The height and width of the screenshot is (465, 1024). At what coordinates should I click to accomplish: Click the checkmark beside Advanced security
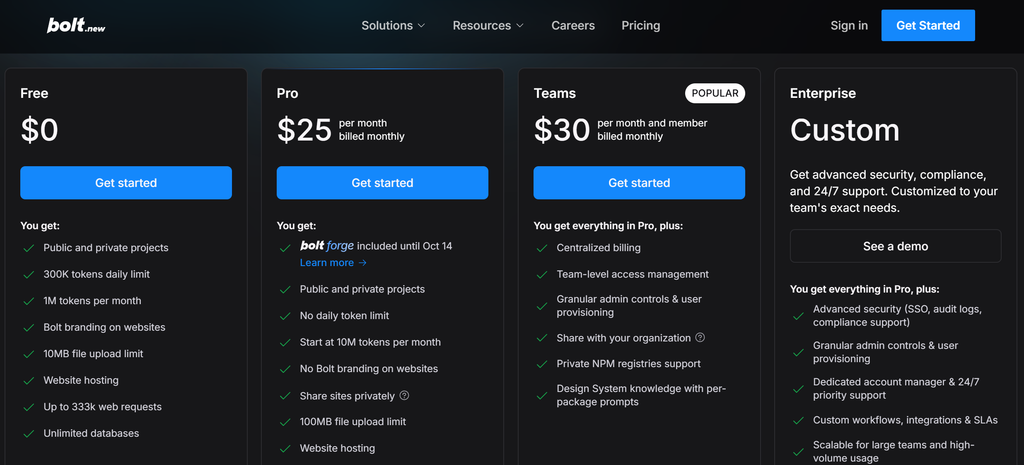click(798, 316)
